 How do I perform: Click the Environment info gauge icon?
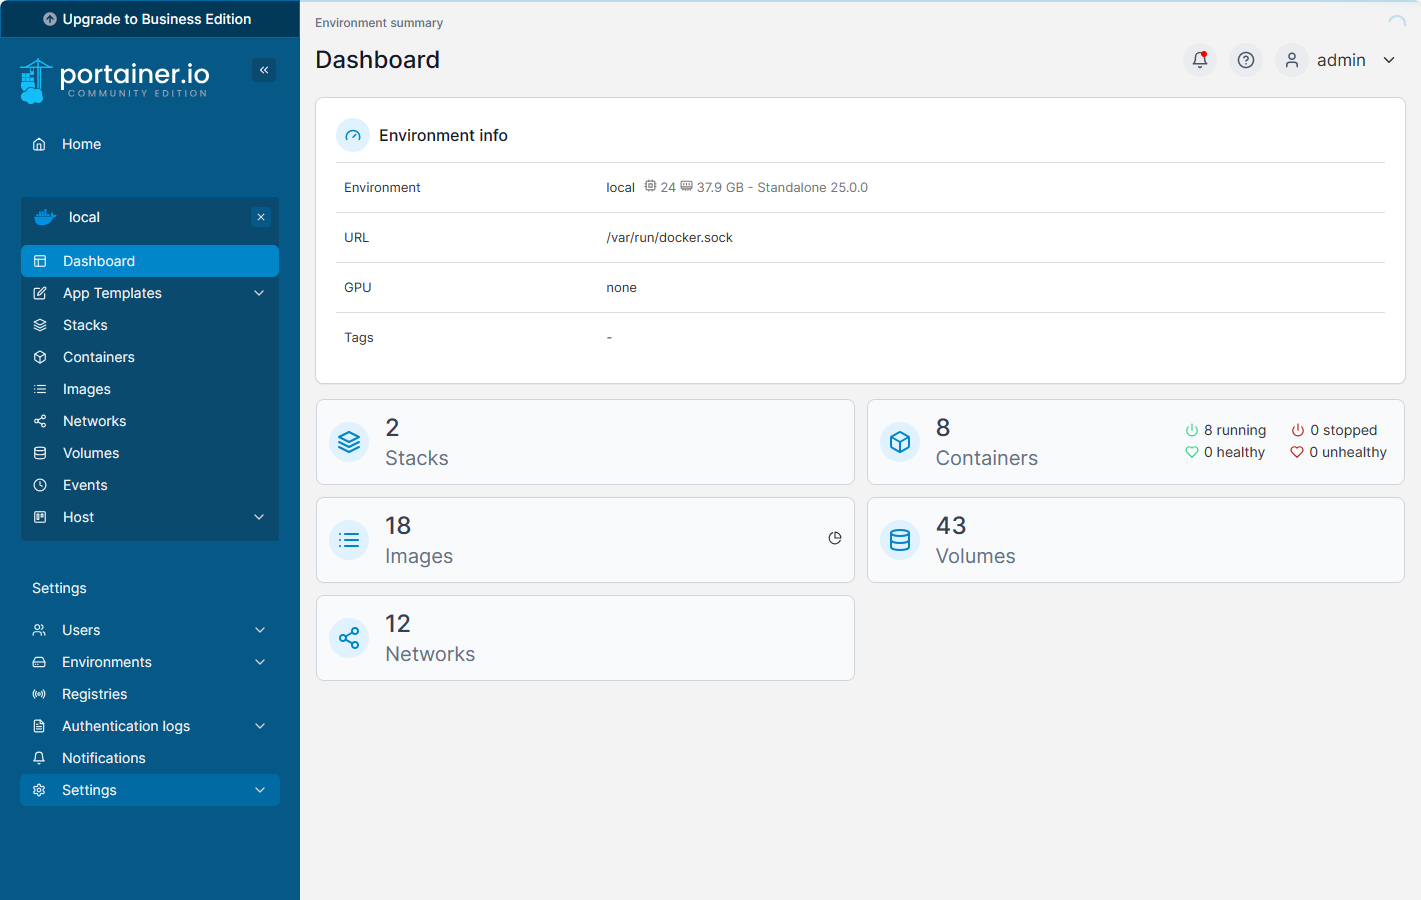(353, 135)
